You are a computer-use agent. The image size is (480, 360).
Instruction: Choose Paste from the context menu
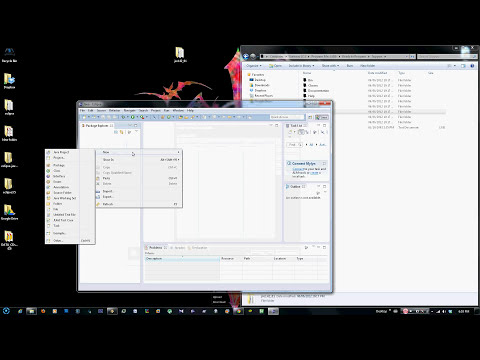[x=139, y=178]
